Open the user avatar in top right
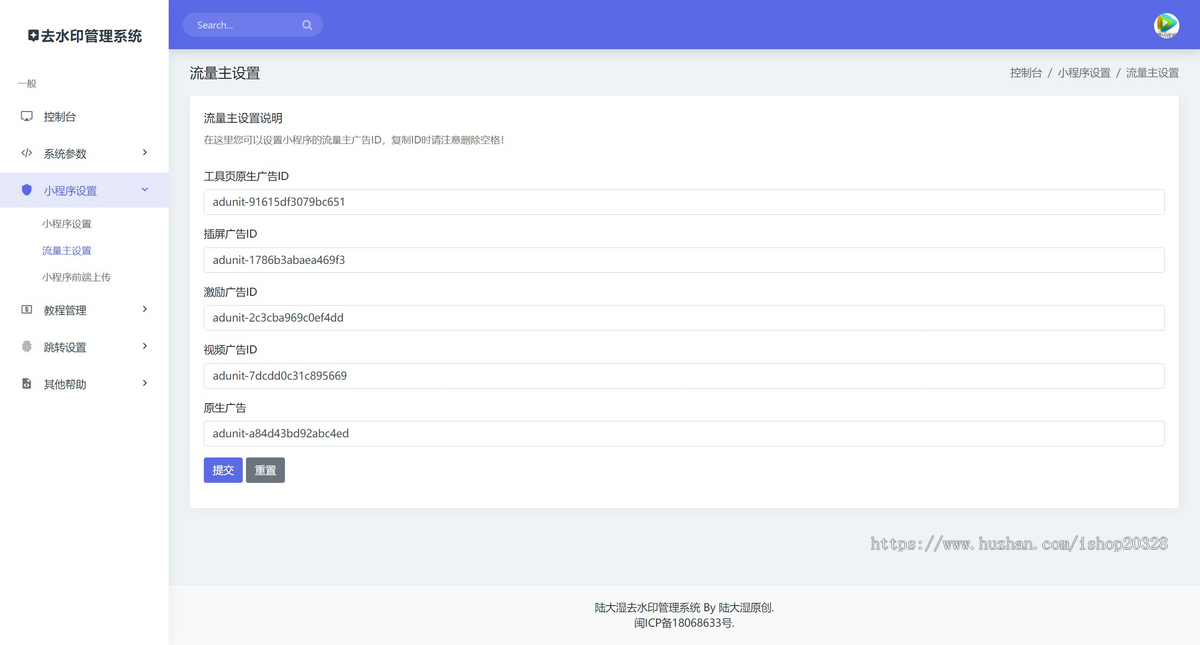Screen dimensions: 1200x645 tap(1166, 25)
